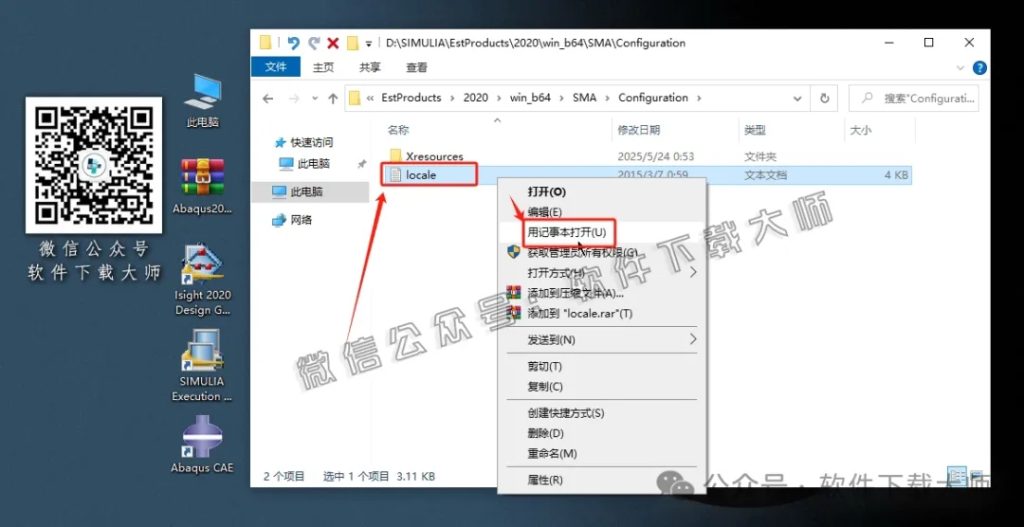Click SIMULIA Execution desktop shortcut

click(x=202, y=366)
